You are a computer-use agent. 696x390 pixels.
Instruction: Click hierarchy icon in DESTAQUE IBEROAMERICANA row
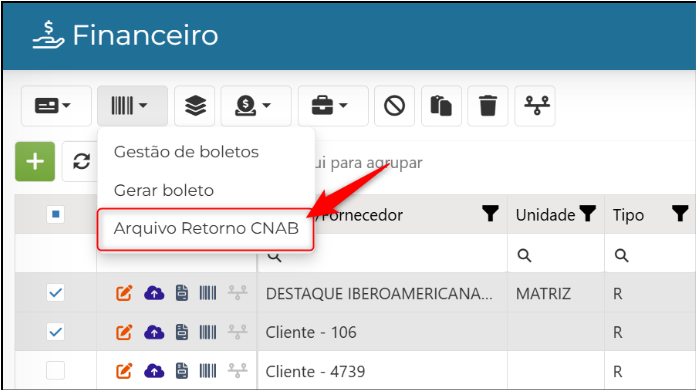237,293
